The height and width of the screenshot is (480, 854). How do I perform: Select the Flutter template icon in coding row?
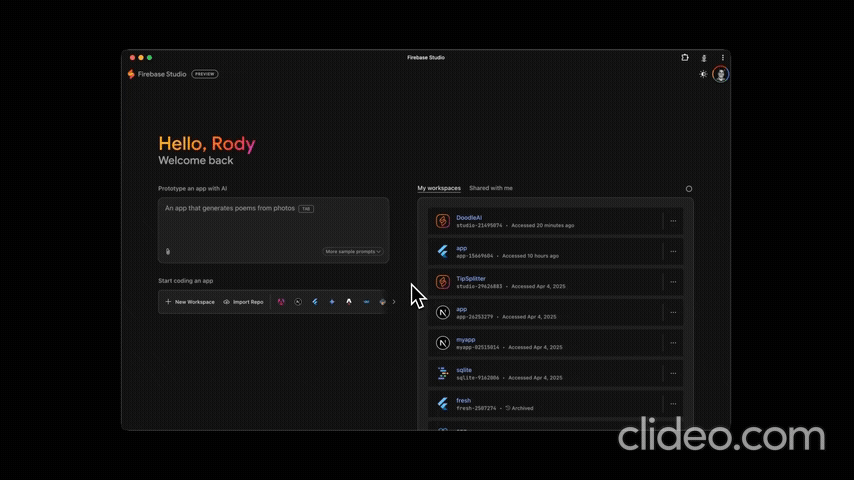pyautogui.click(x=315, y=302)
